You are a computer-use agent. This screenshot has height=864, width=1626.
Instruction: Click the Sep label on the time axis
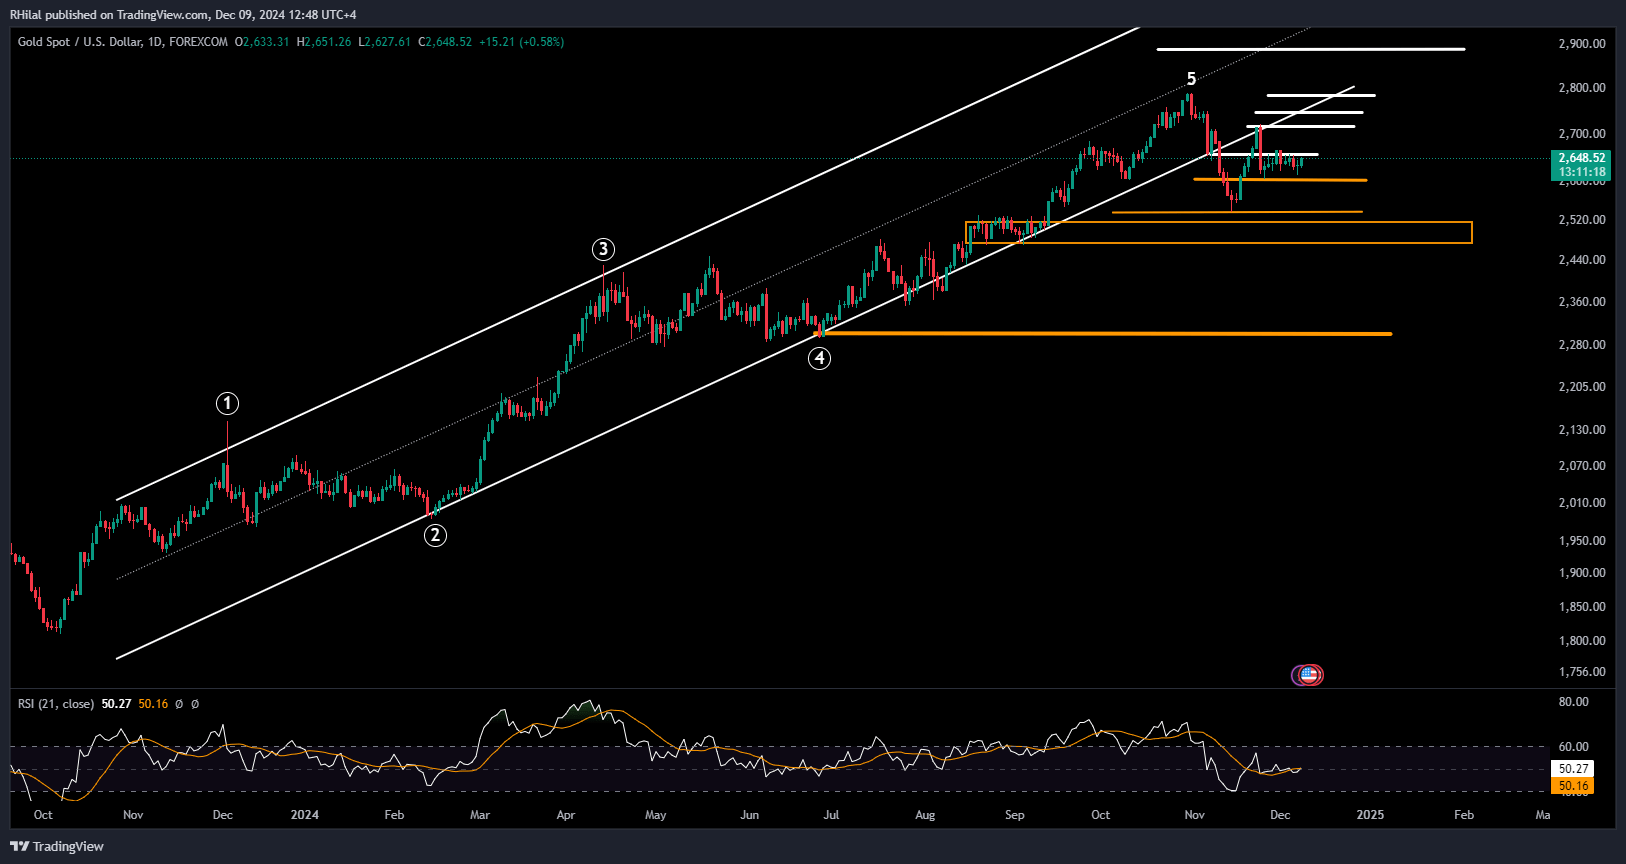pos(1015,815)
